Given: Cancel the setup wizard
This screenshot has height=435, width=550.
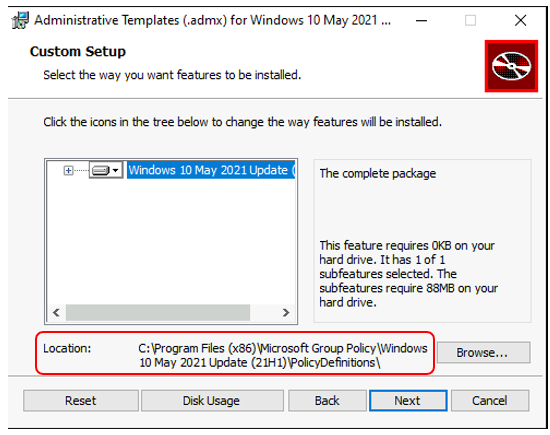Looking at the screenshot, I should coord(490,400).
